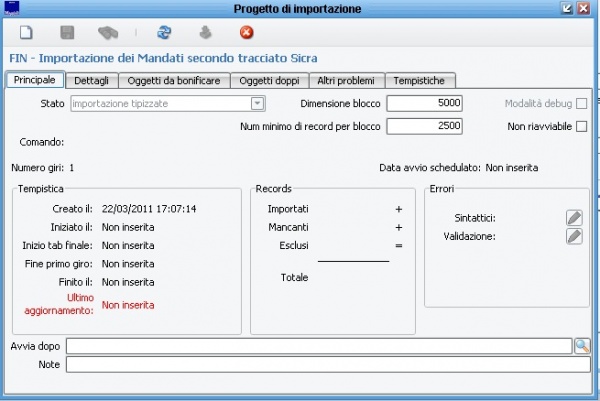600x401 pixels.
Task: Click the new document icon in toolbar
Action: click(26, 33)
